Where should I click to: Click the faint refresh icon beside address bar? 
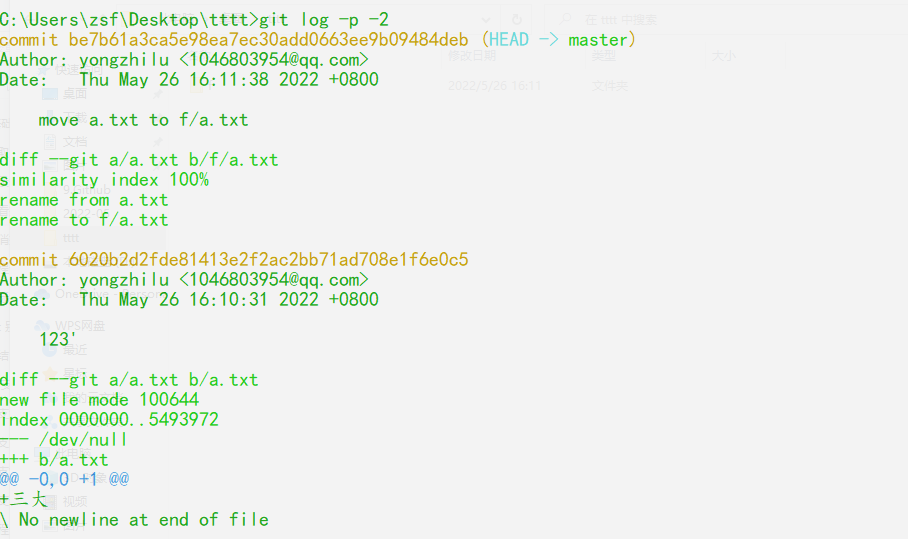coord(517,19)
